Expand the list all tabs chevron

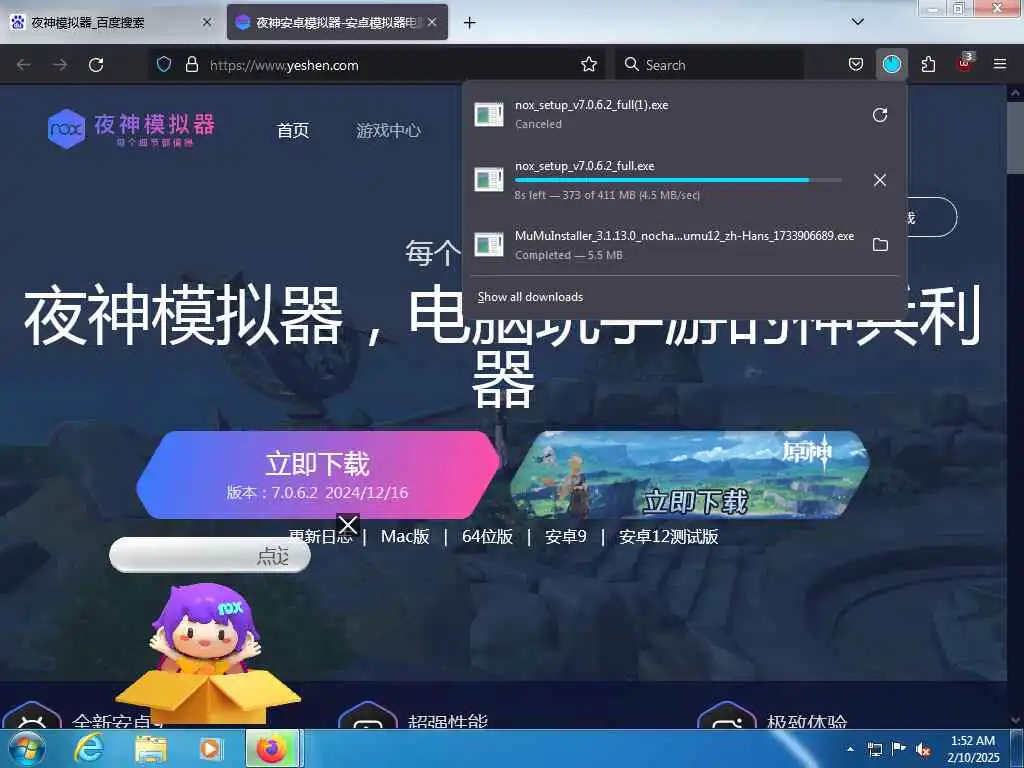click(858, 22)
